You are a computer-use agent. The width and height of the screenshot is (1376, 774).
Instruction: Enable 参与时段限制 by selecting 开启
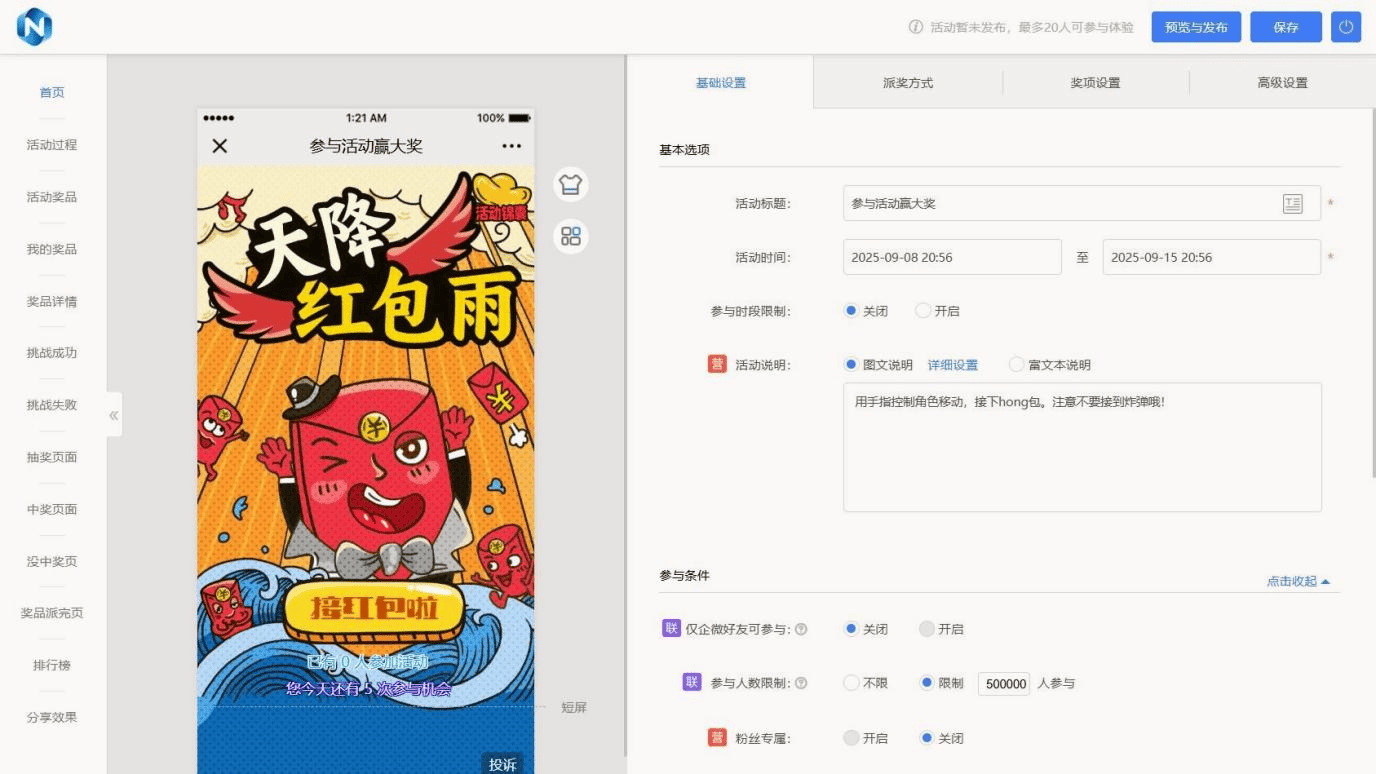(x=923, y=311)
